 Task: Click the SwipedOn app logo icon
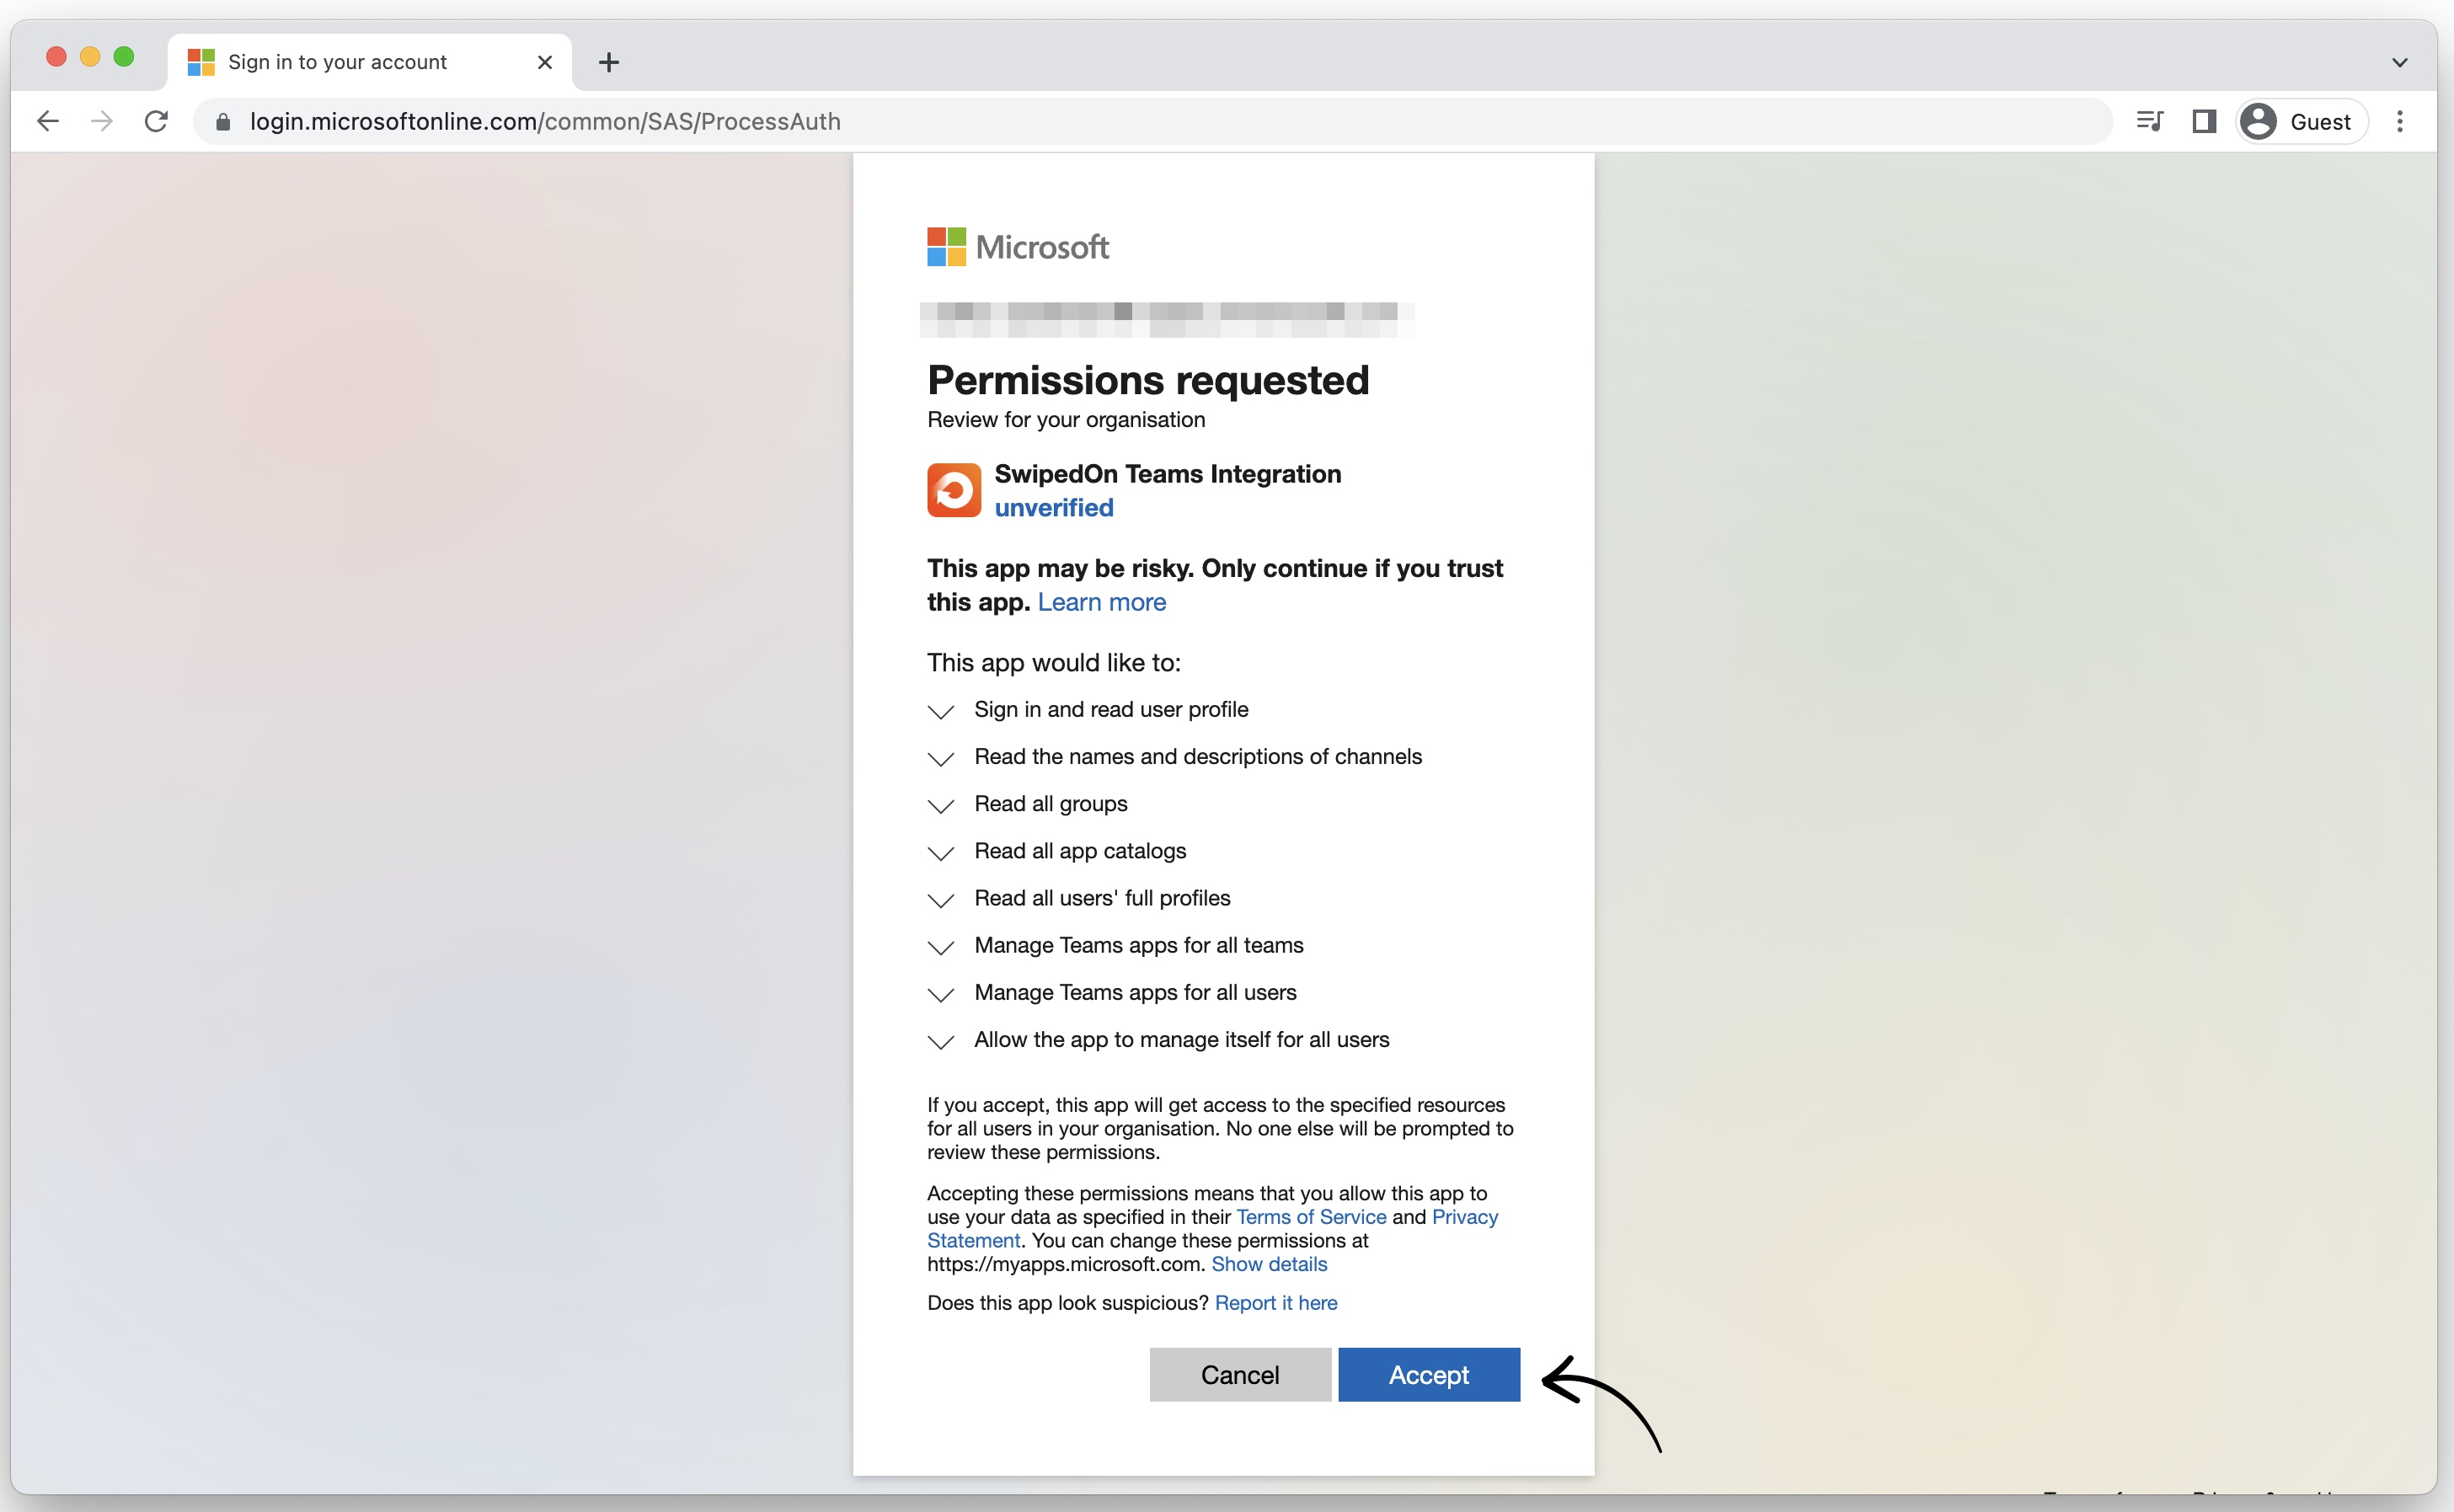click(x=954, y=490)
